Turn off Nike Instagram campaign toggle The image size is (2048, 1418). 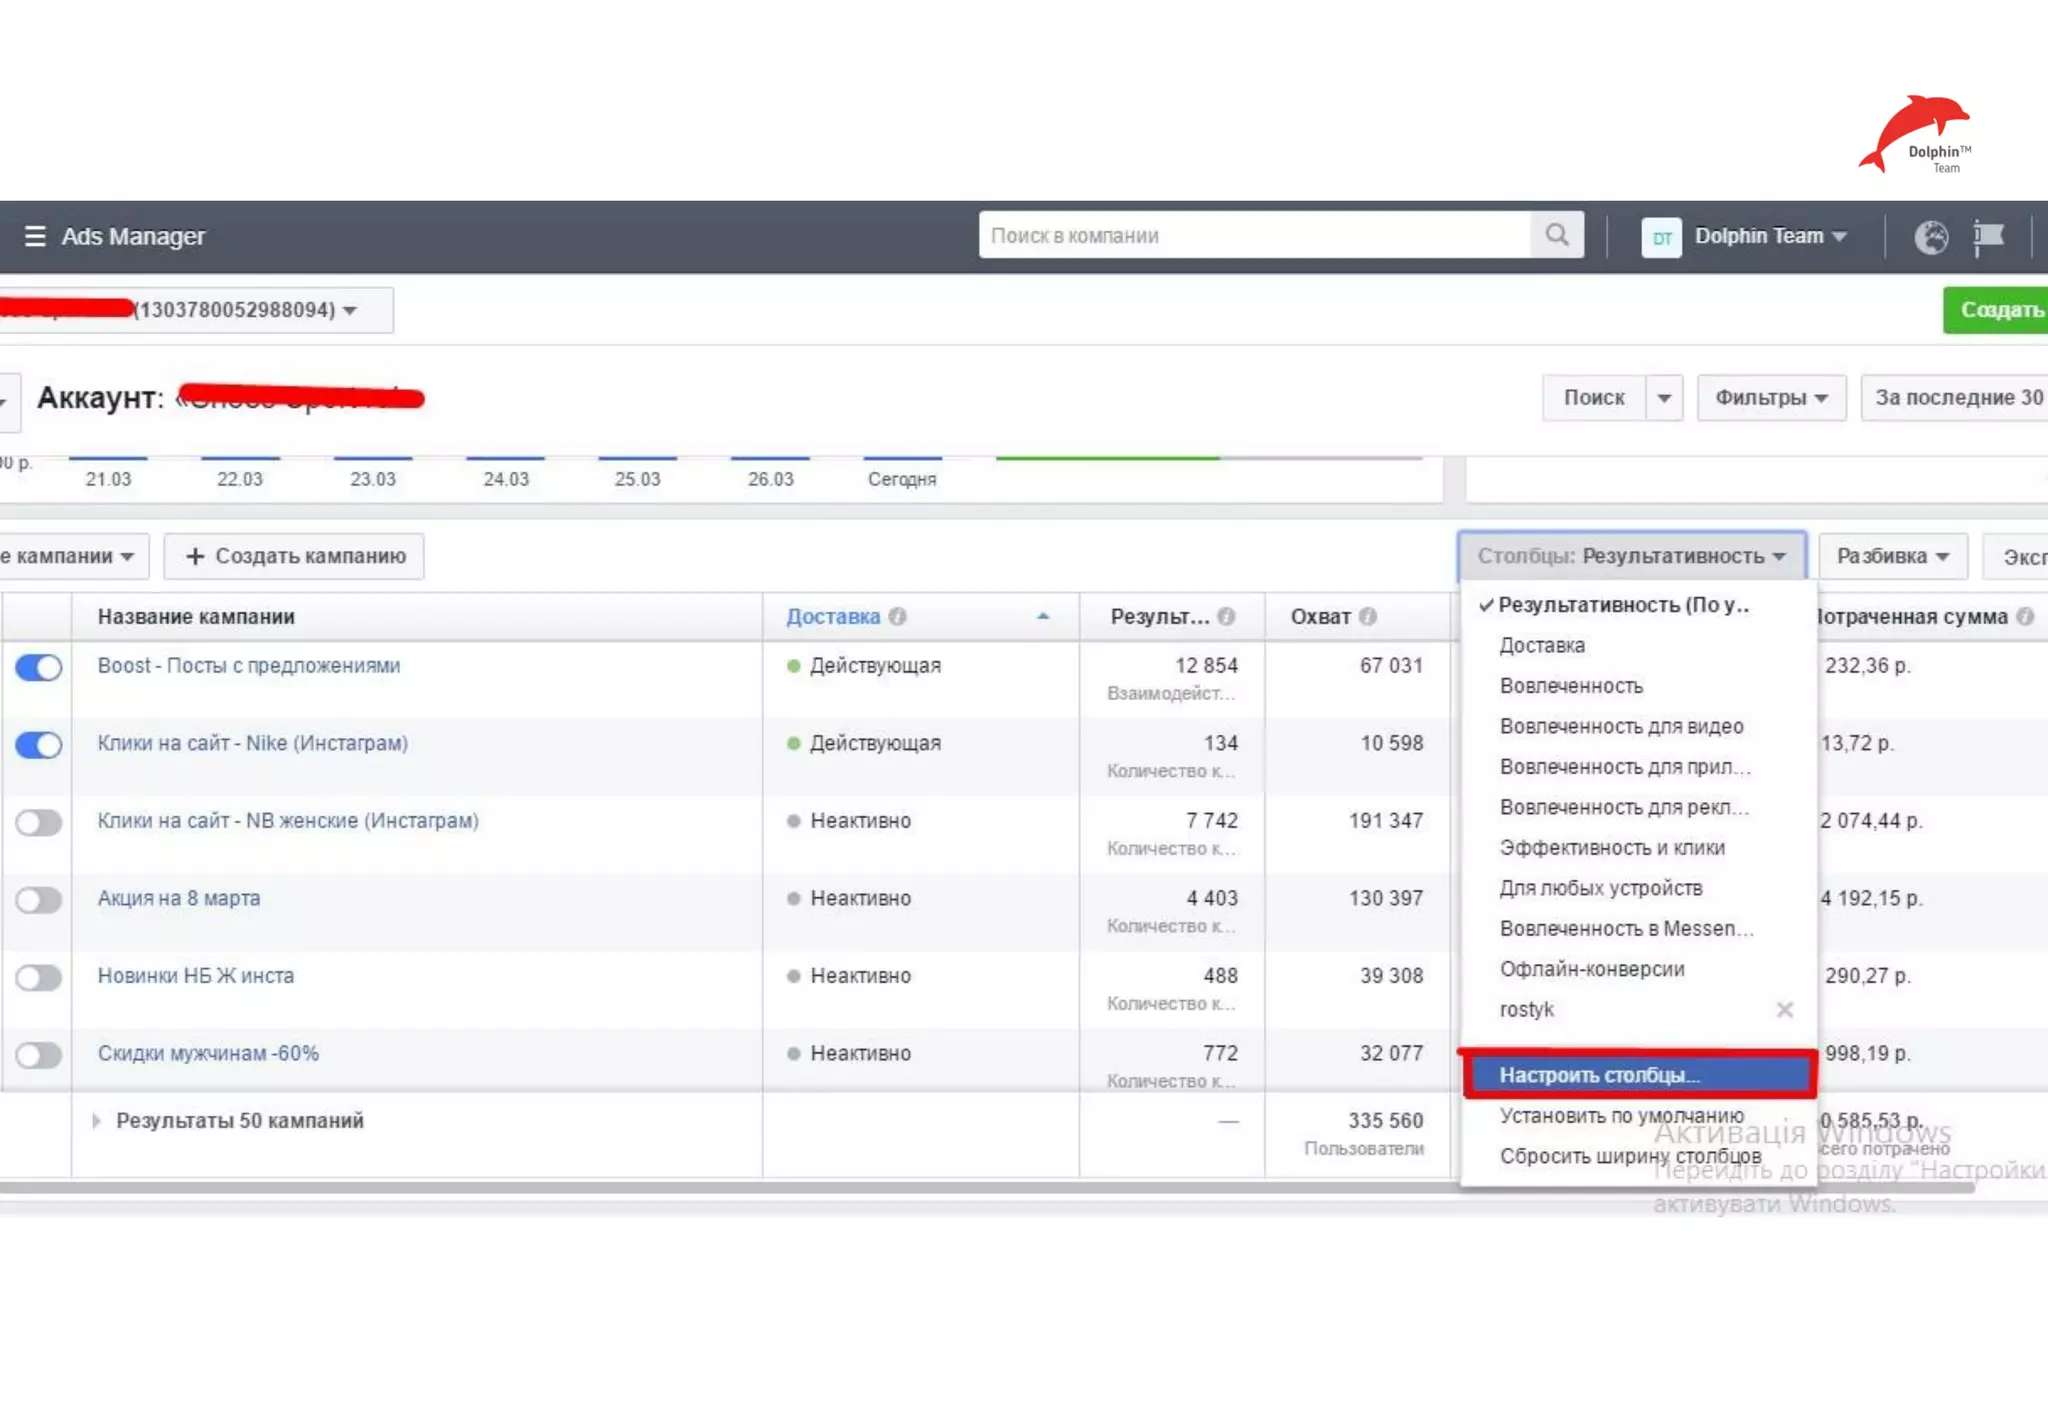tap(39, 745)
